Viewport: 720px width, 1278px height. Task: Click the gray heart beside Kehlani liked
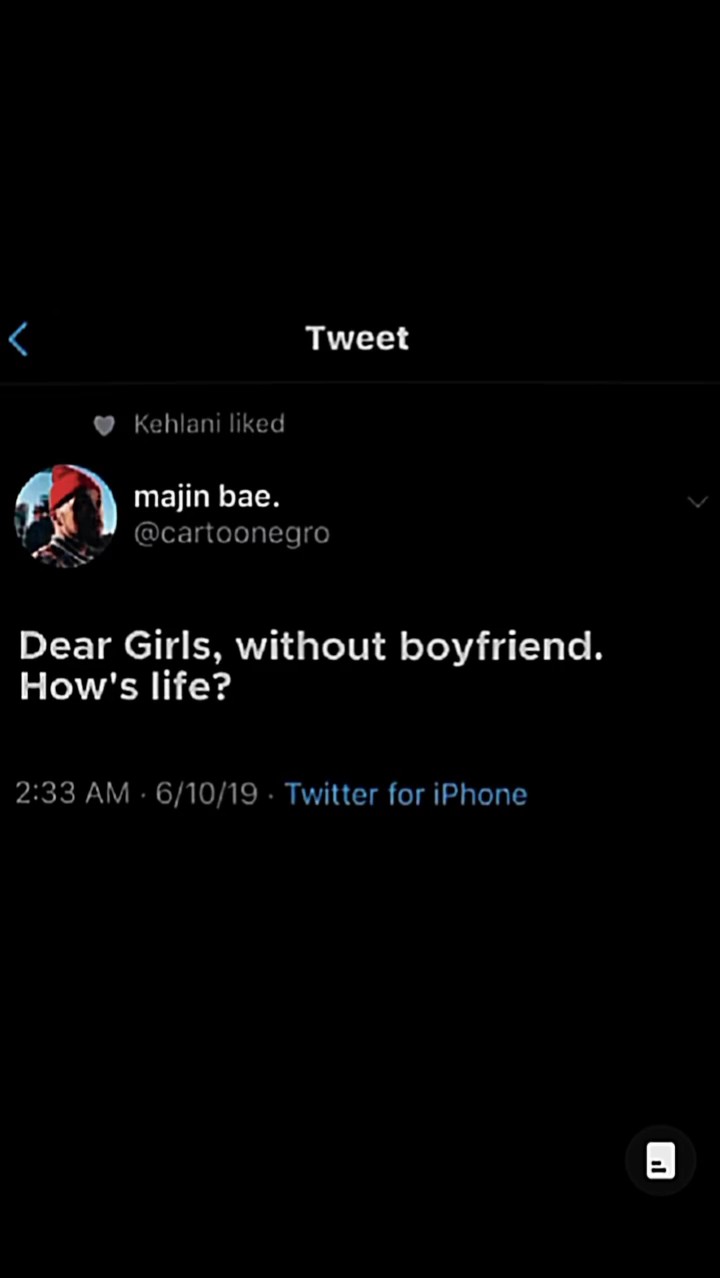(x=104, y=426)
